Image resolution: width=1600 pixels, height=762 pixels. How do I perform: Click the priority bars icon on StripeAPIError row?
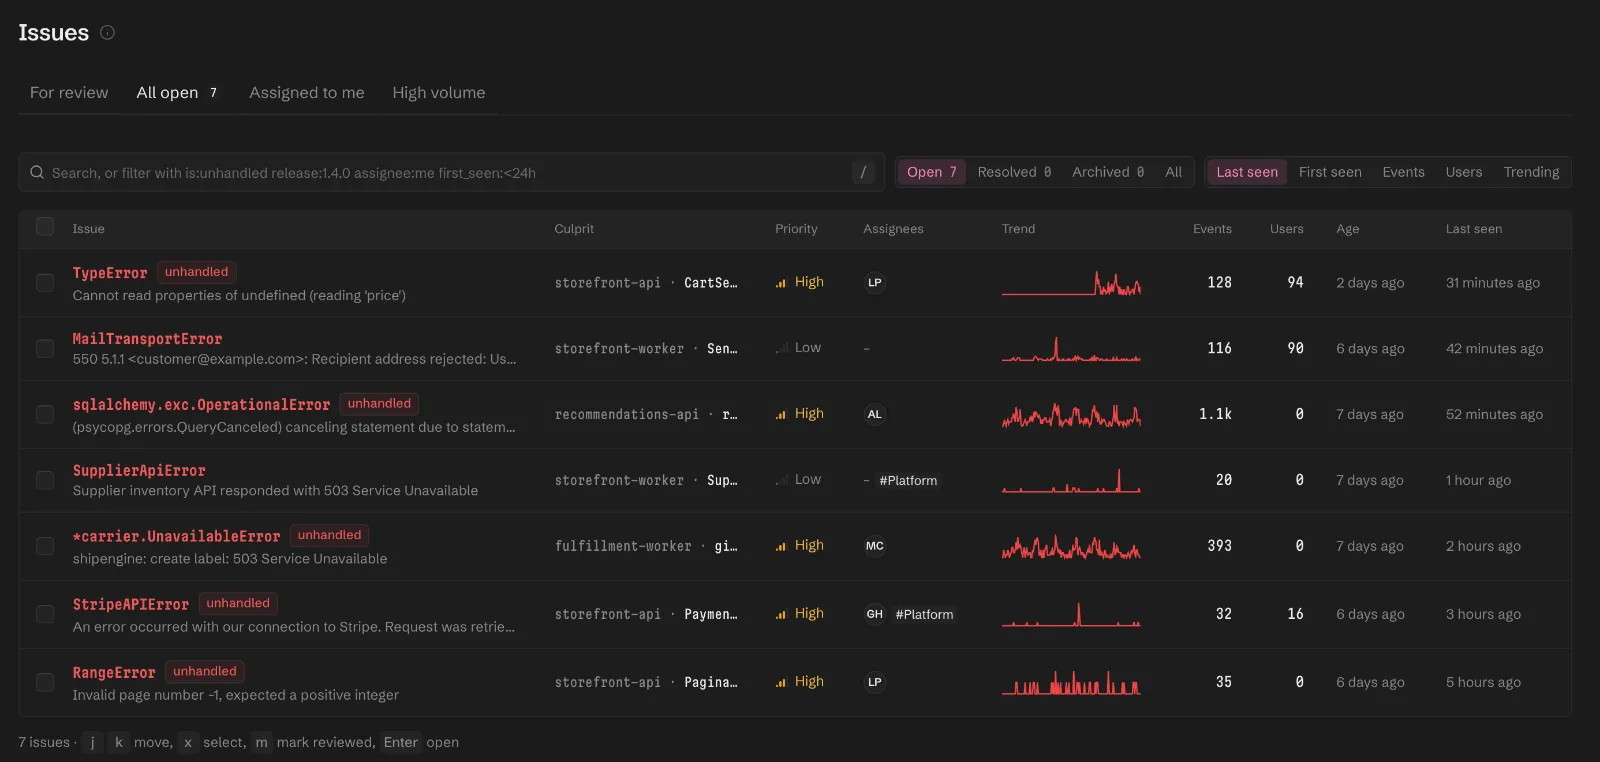(781, 614)
